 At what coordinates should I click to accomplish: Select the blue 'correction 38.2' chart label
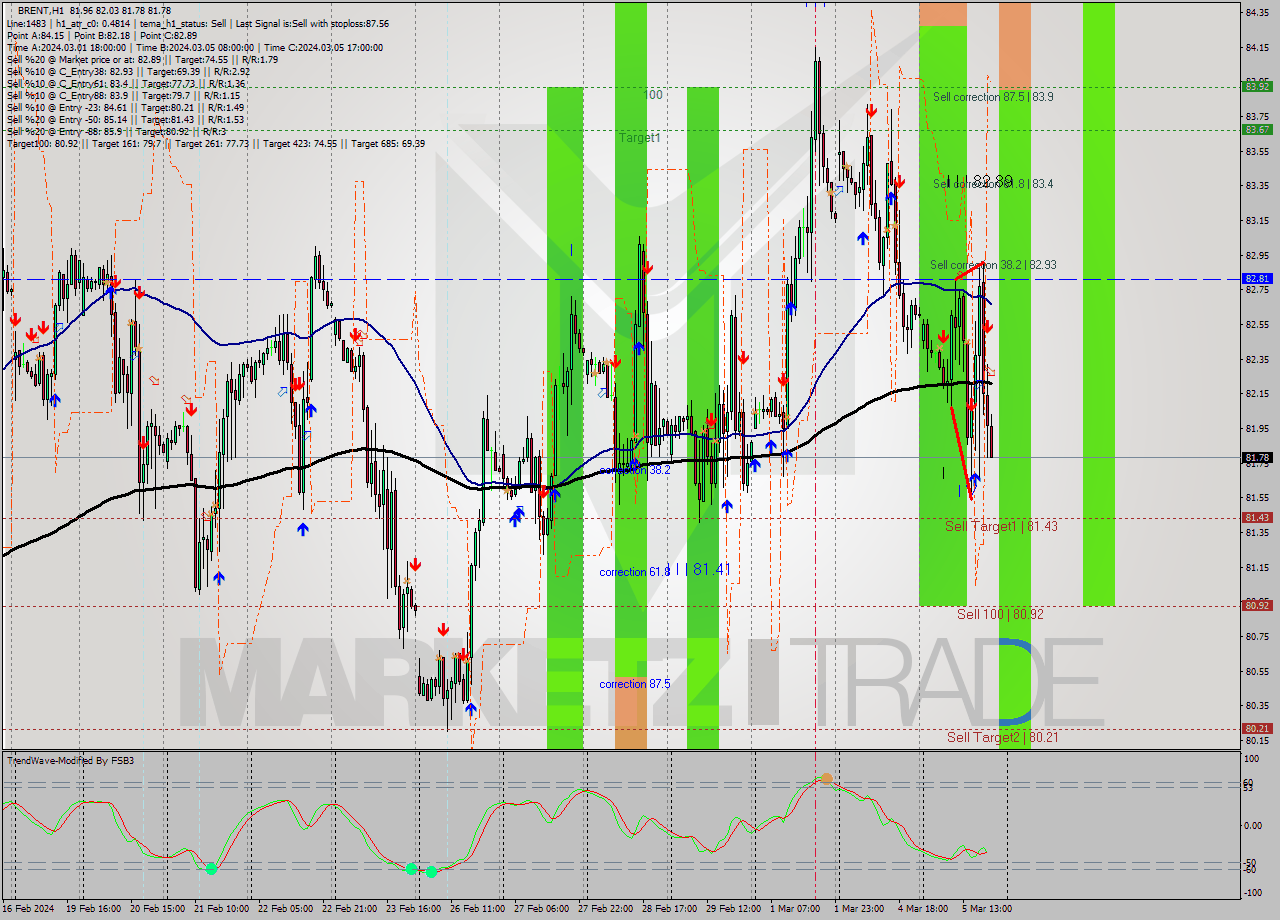(x=635, y=469)
